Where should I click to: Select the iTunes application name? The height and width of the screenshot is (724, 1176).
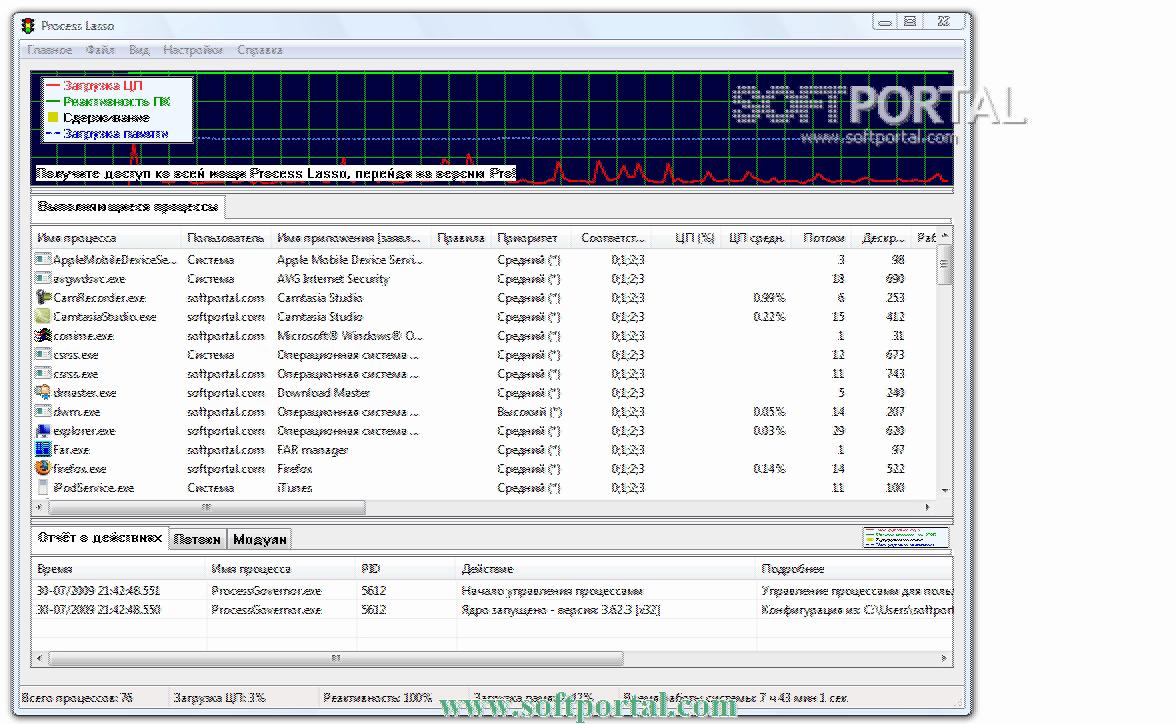point(294,488)
